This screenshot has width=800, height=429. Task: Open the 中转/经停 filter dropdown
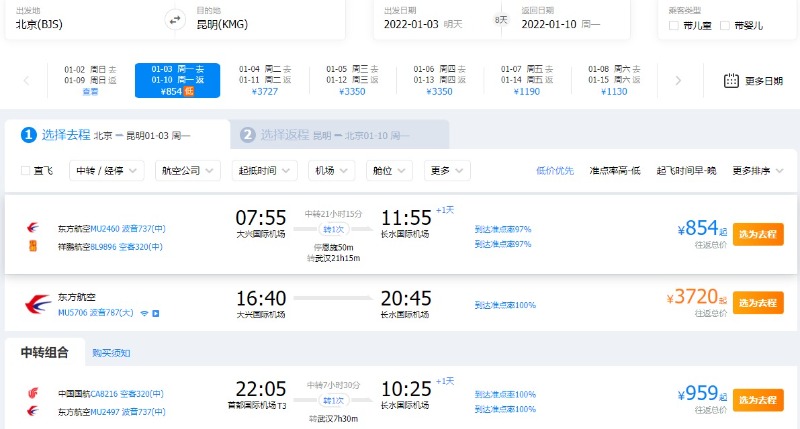pos(107,170)
